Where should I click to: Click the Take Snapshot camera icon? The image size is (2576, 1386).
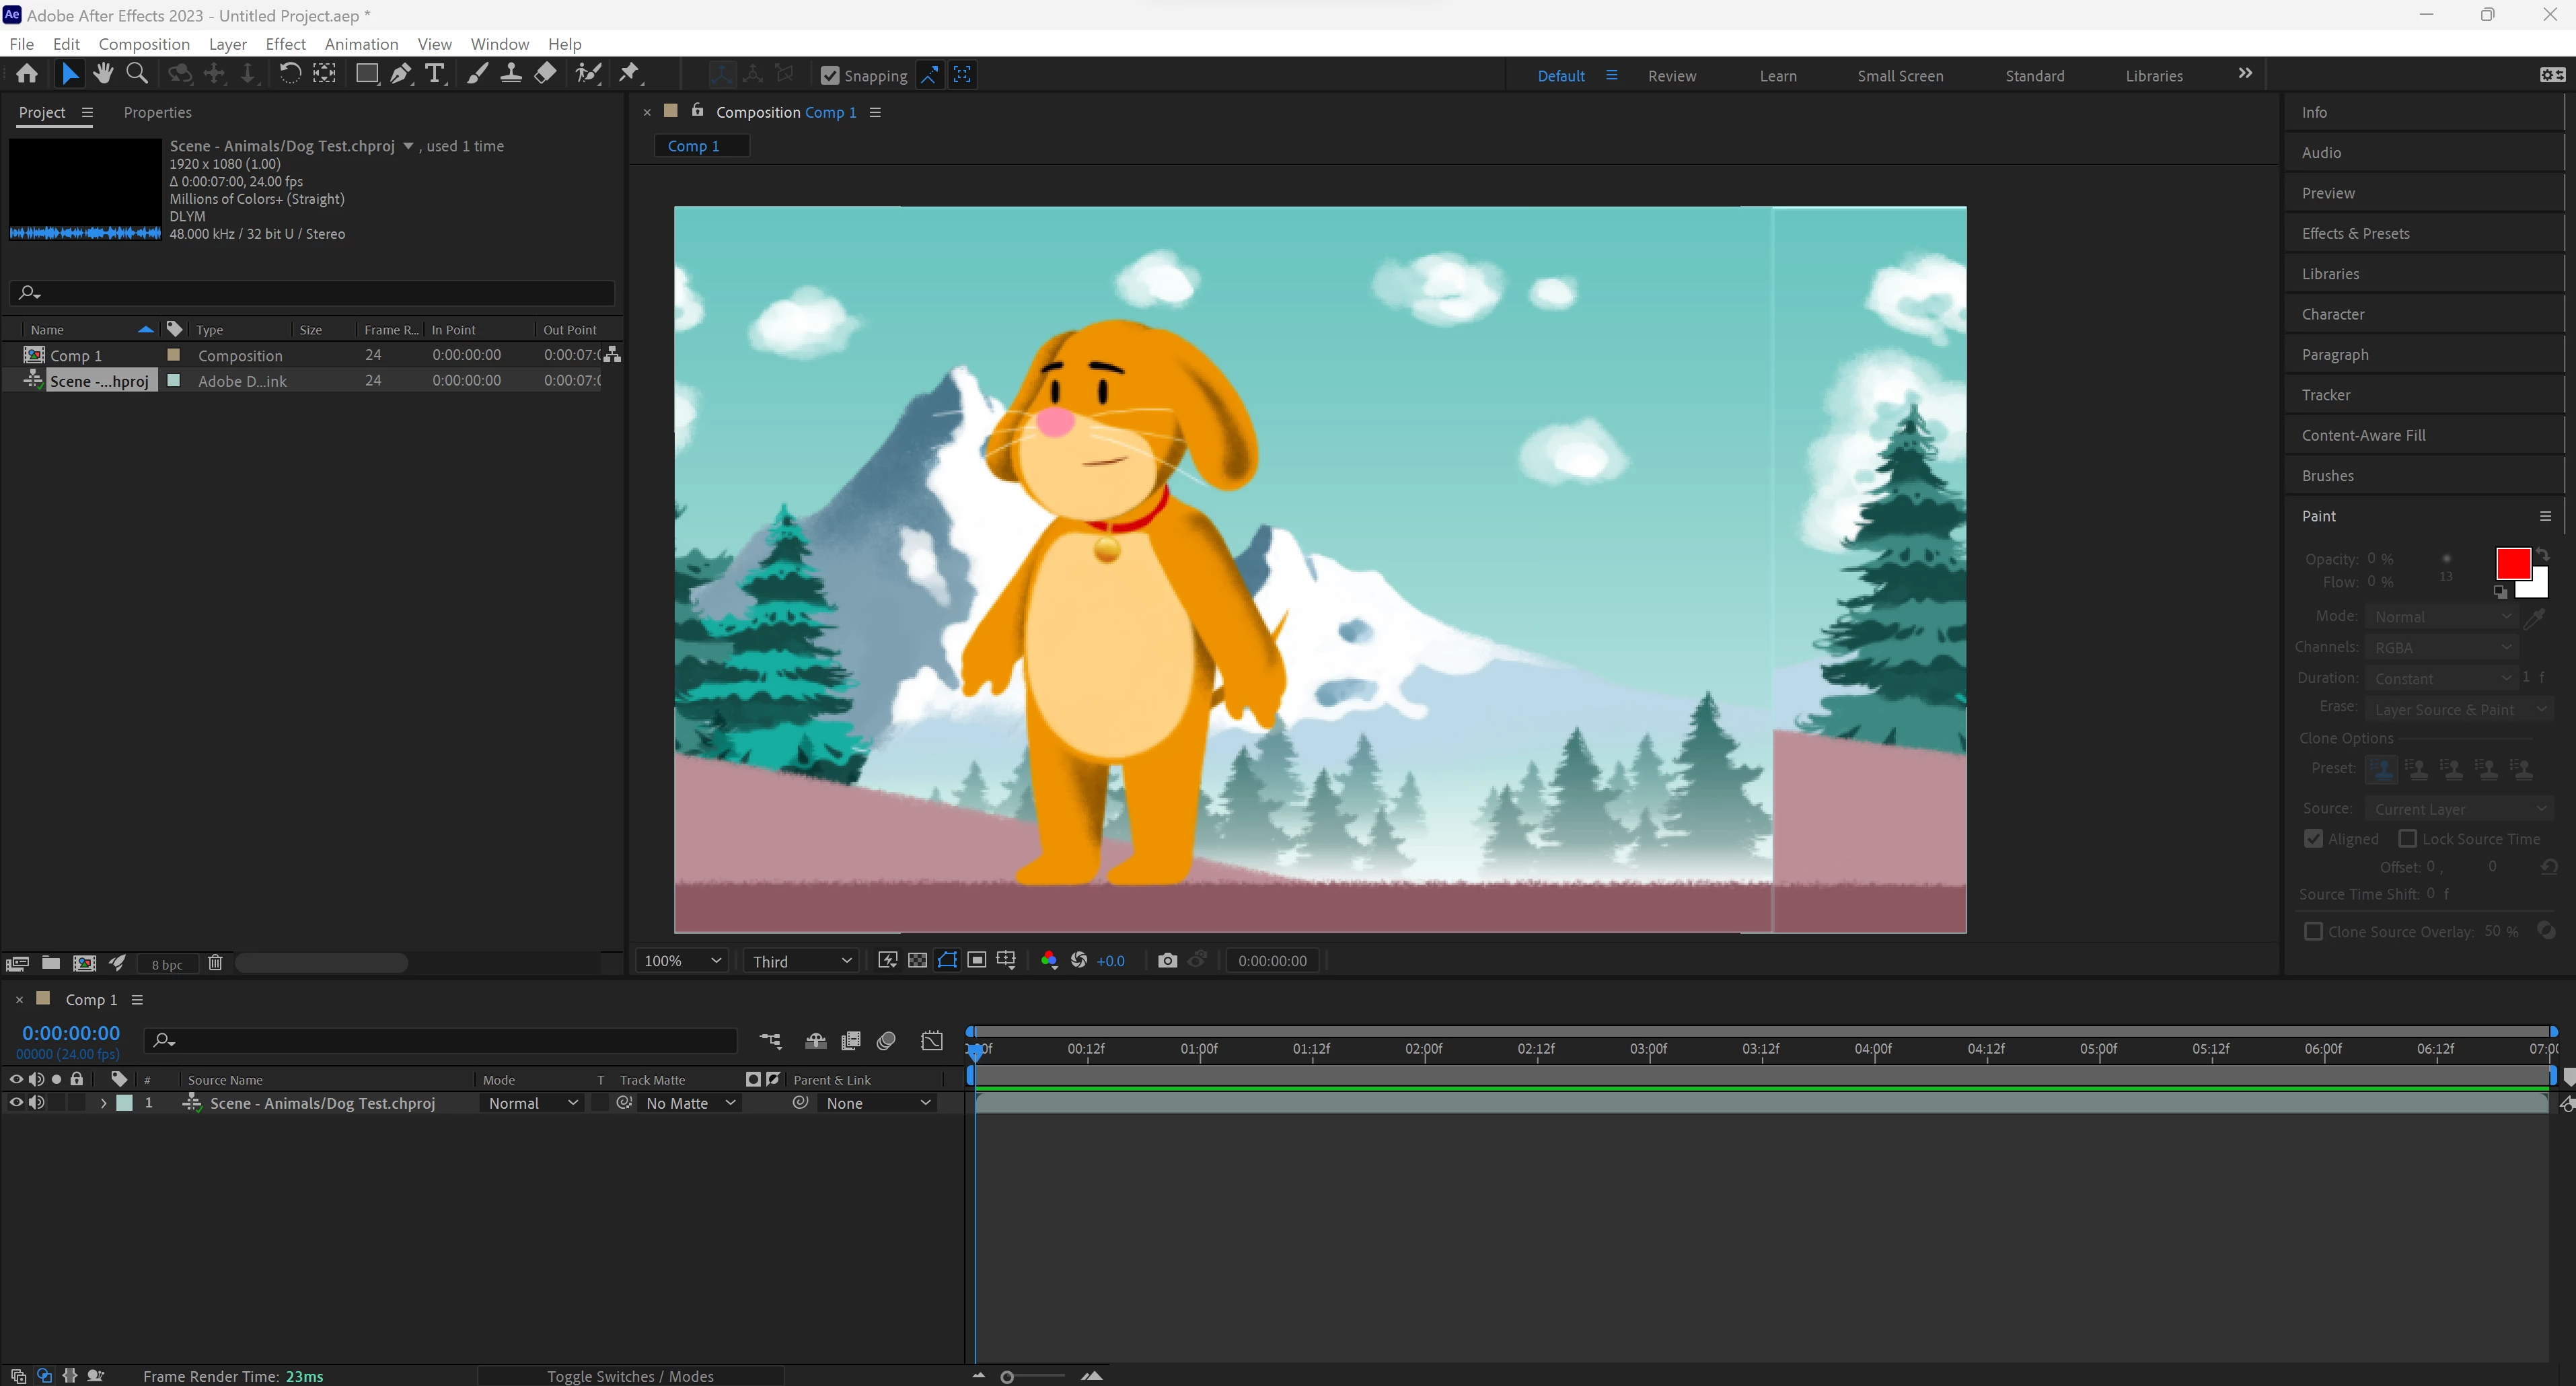coord(1166,960)
